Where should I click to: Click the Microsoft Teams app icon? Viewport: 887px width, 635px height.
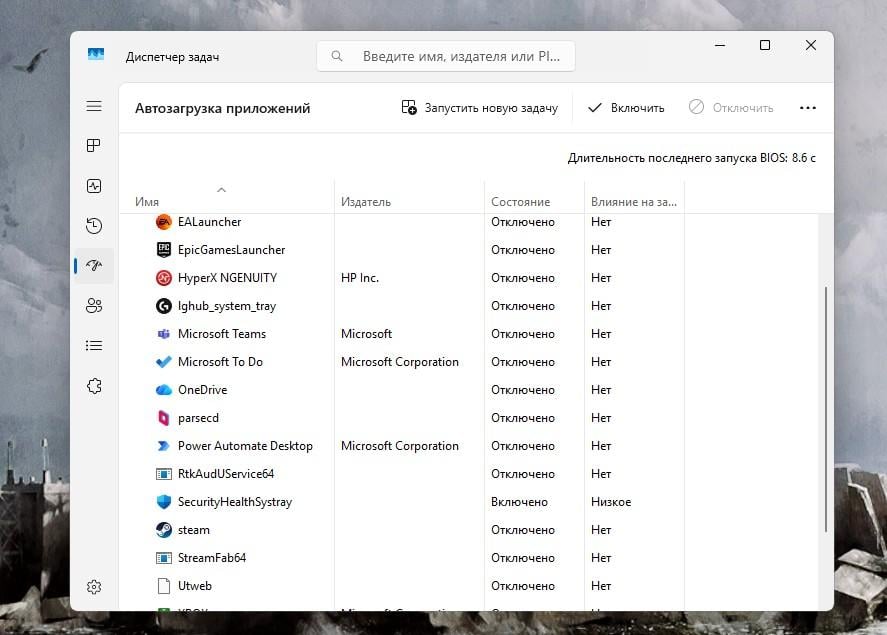tap(163, 334)
